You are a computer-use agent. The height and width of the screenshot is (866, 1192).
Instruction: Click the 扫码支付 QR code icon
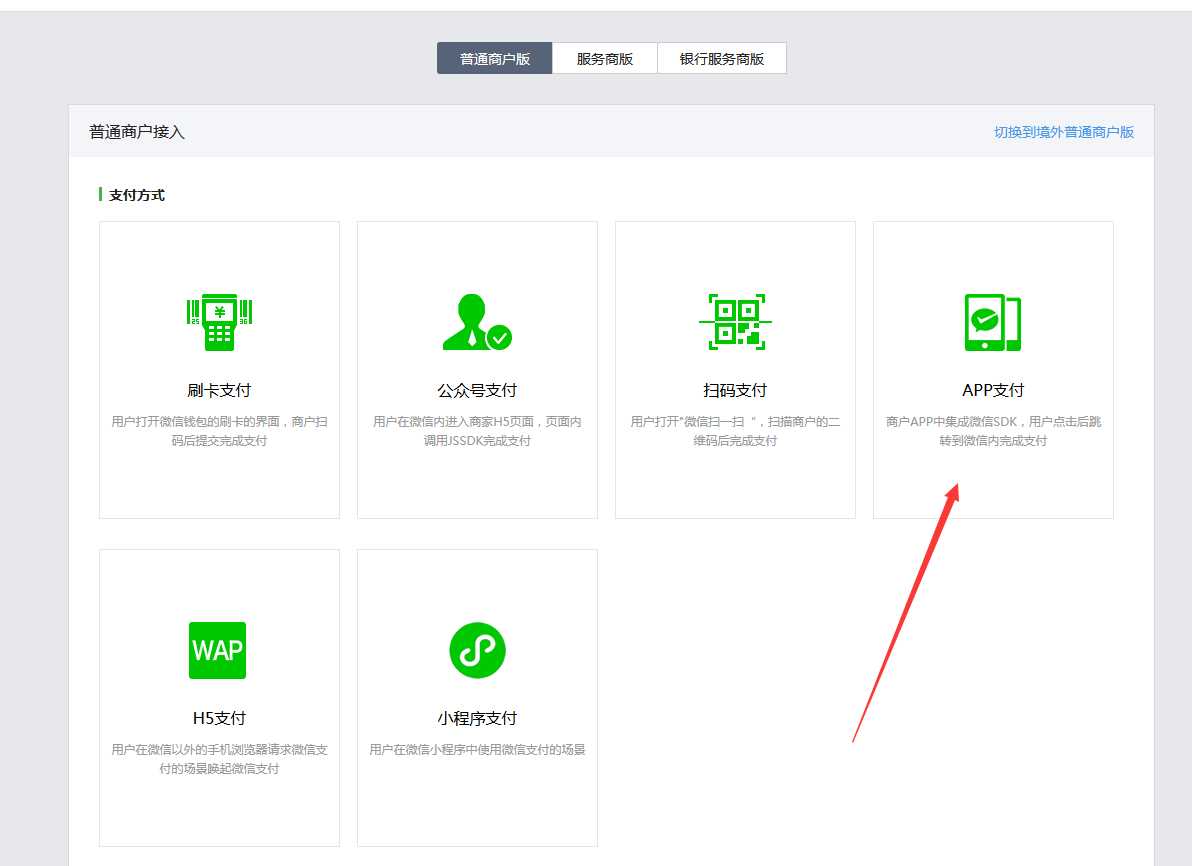pyautogui.click(x=735, y=322)
